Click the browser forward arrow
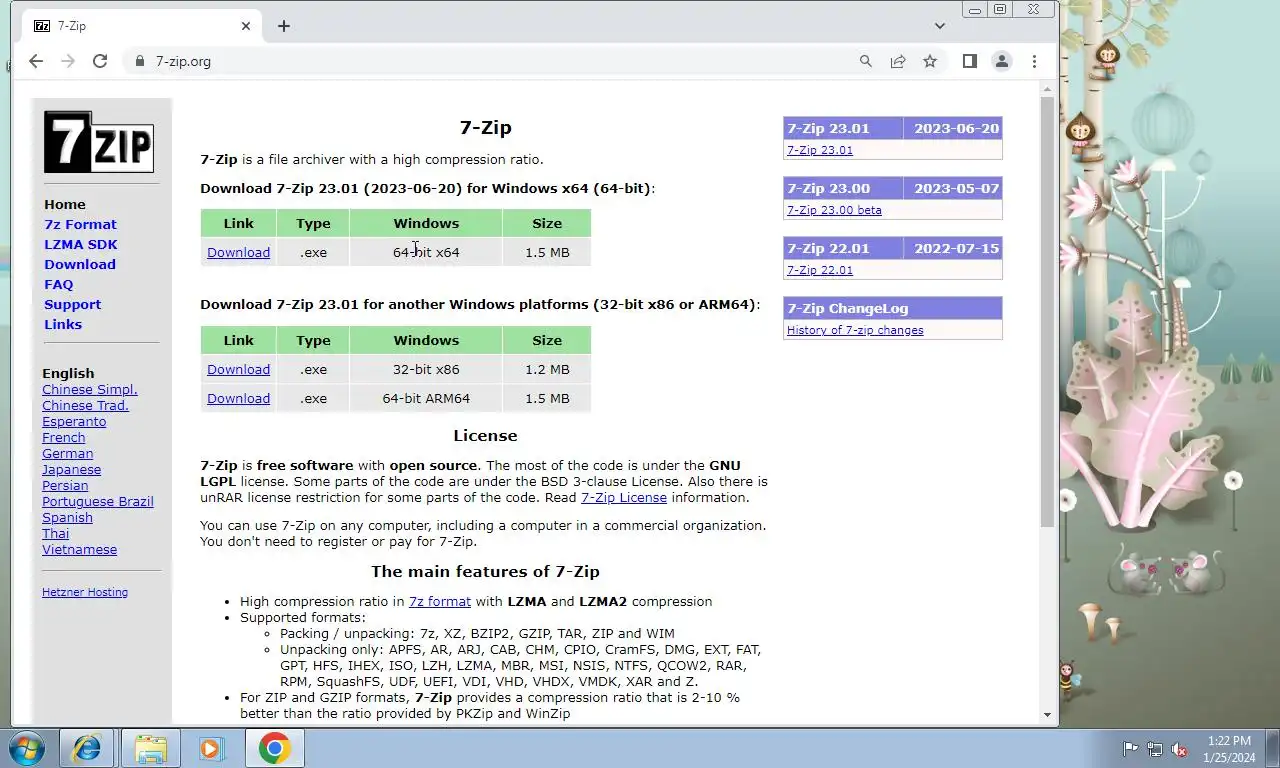 (x=68, y=61)
